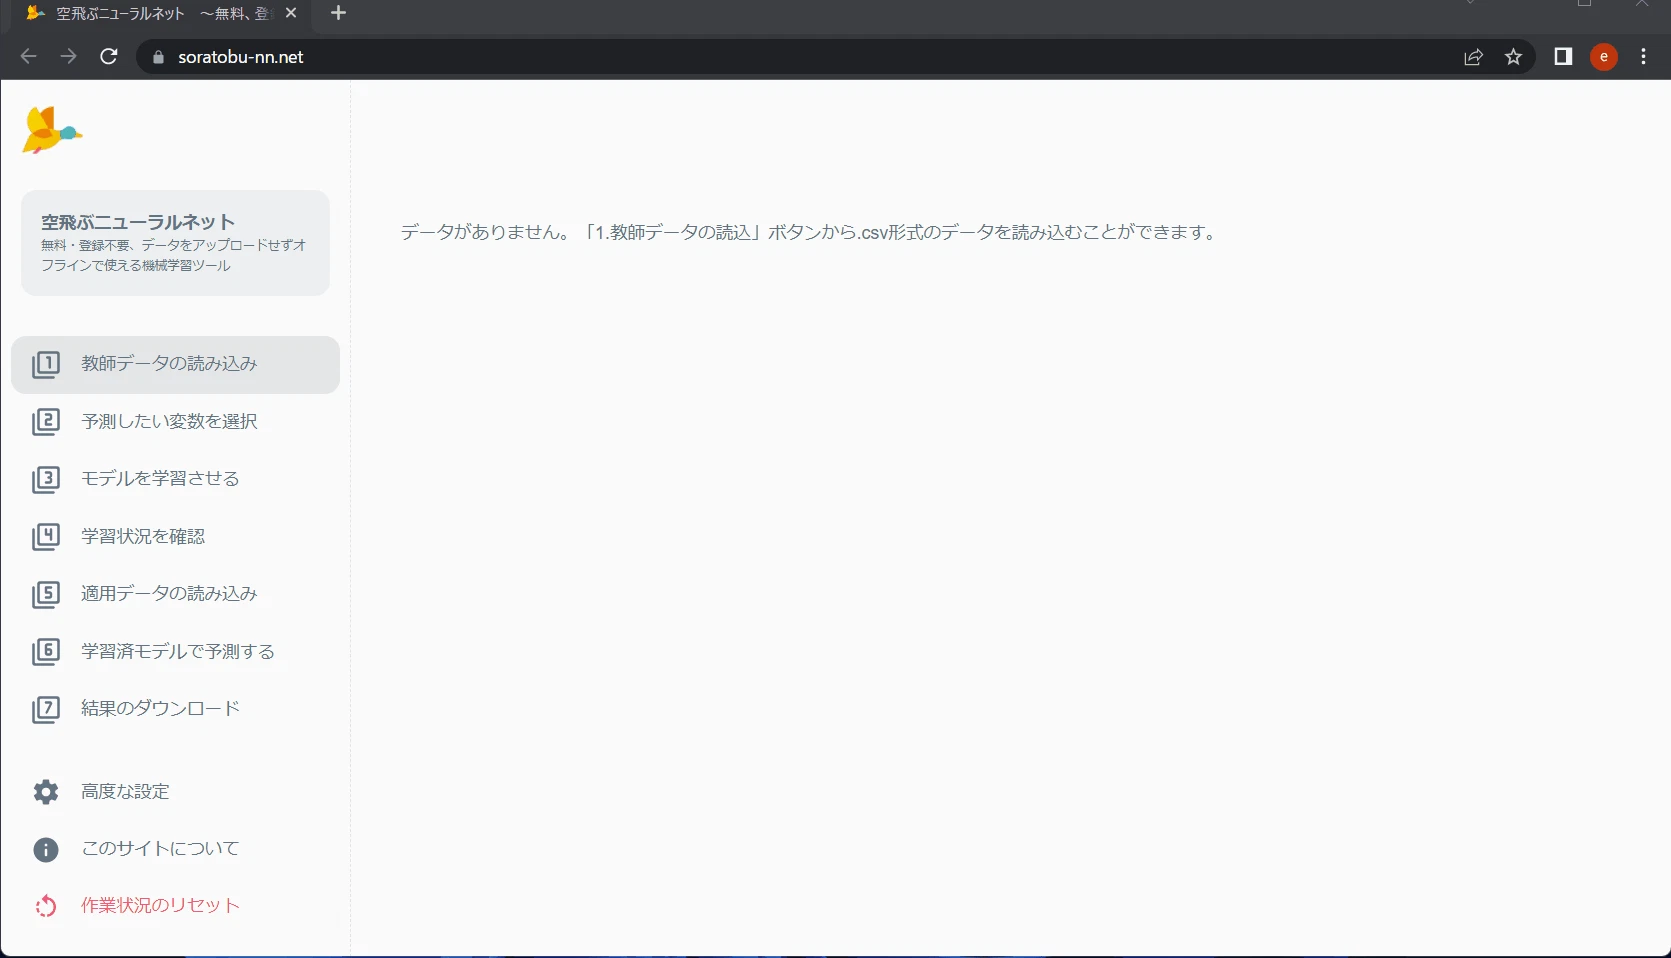Click the numbered 6 step icon

(46, 652)
